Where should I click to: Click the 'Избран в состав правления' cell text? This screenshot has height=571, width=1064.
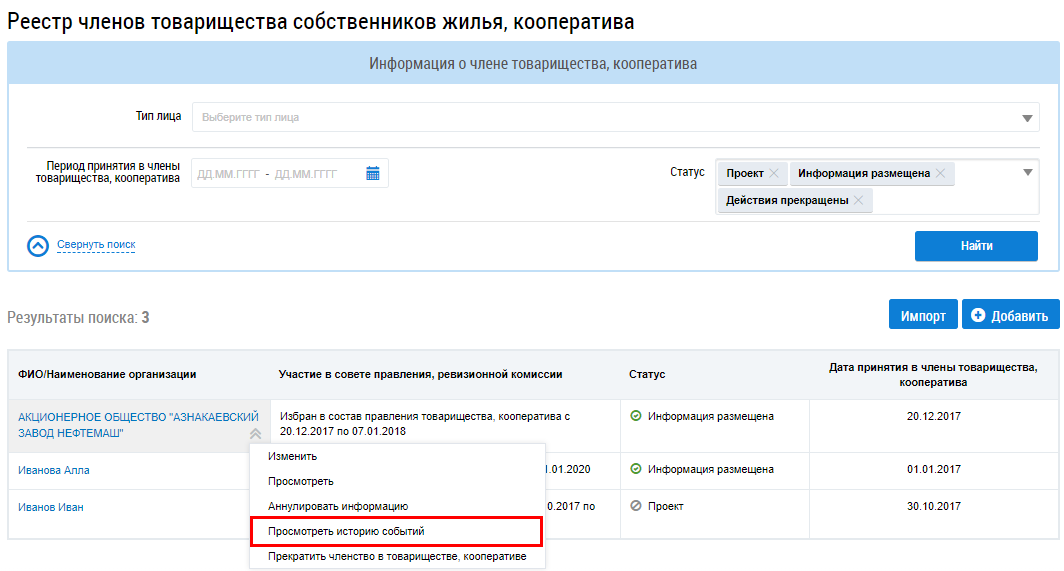tap(425, 424)
